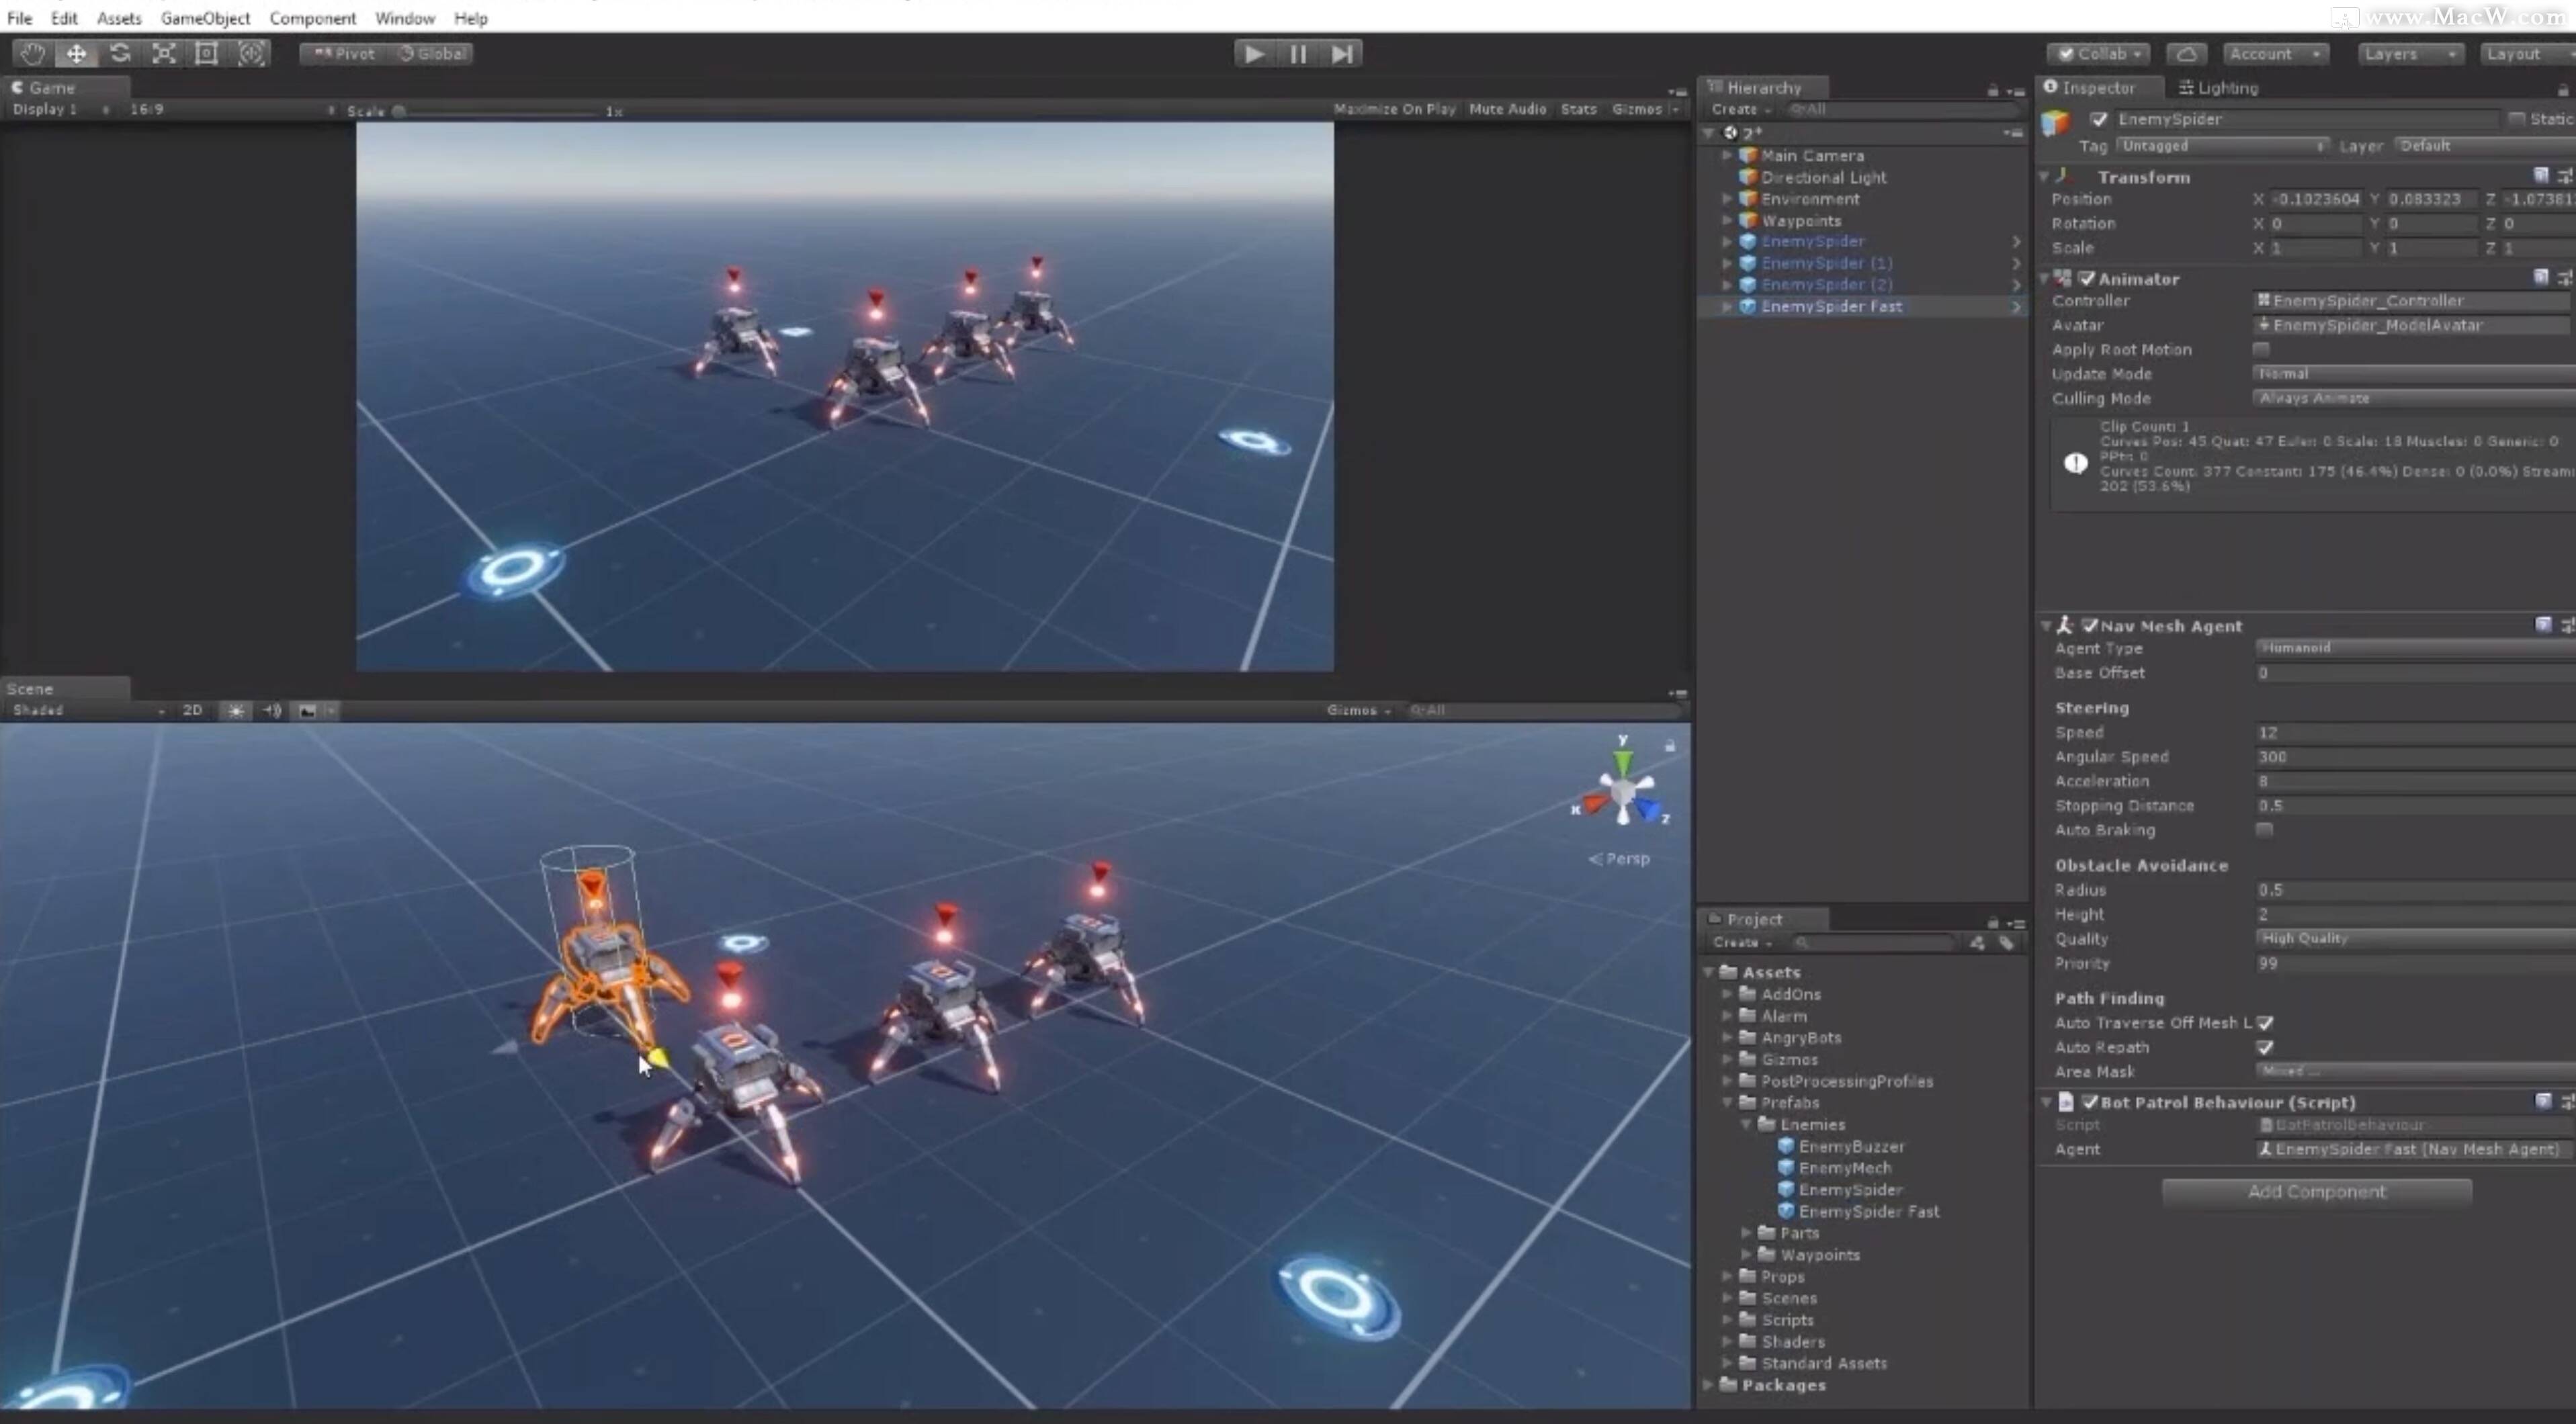Click the Add Component button
2576x1424 pixels.
[2316, 1191]
